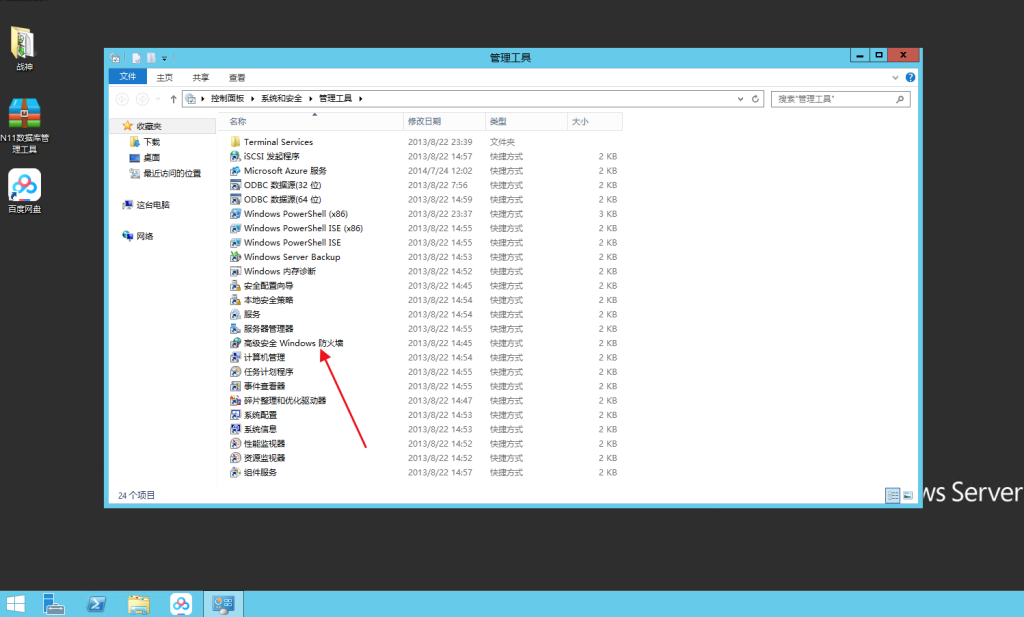Image resolution: width=1024 pixels, height=617 pixels.
Task: Open the help question mark icon
Action: coord(910,77)
